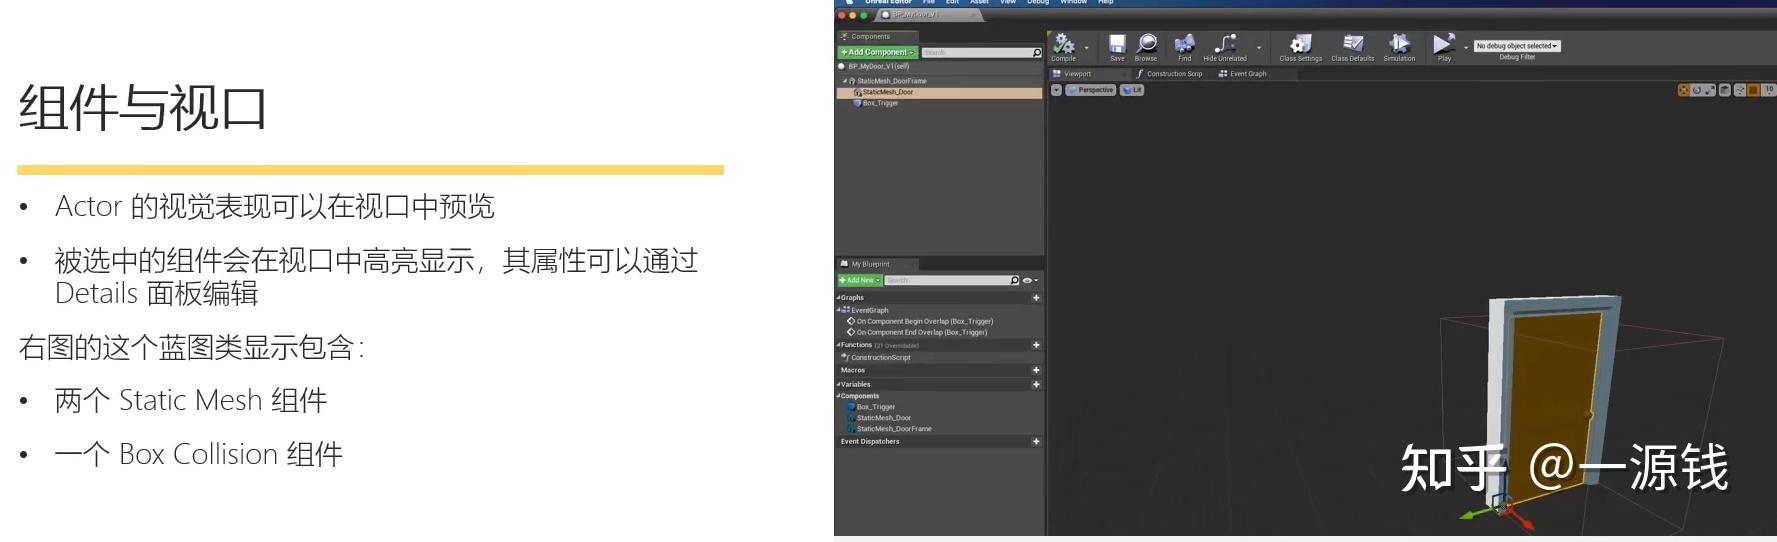
Task: Open the Asset menu
Action: point(980,2)
